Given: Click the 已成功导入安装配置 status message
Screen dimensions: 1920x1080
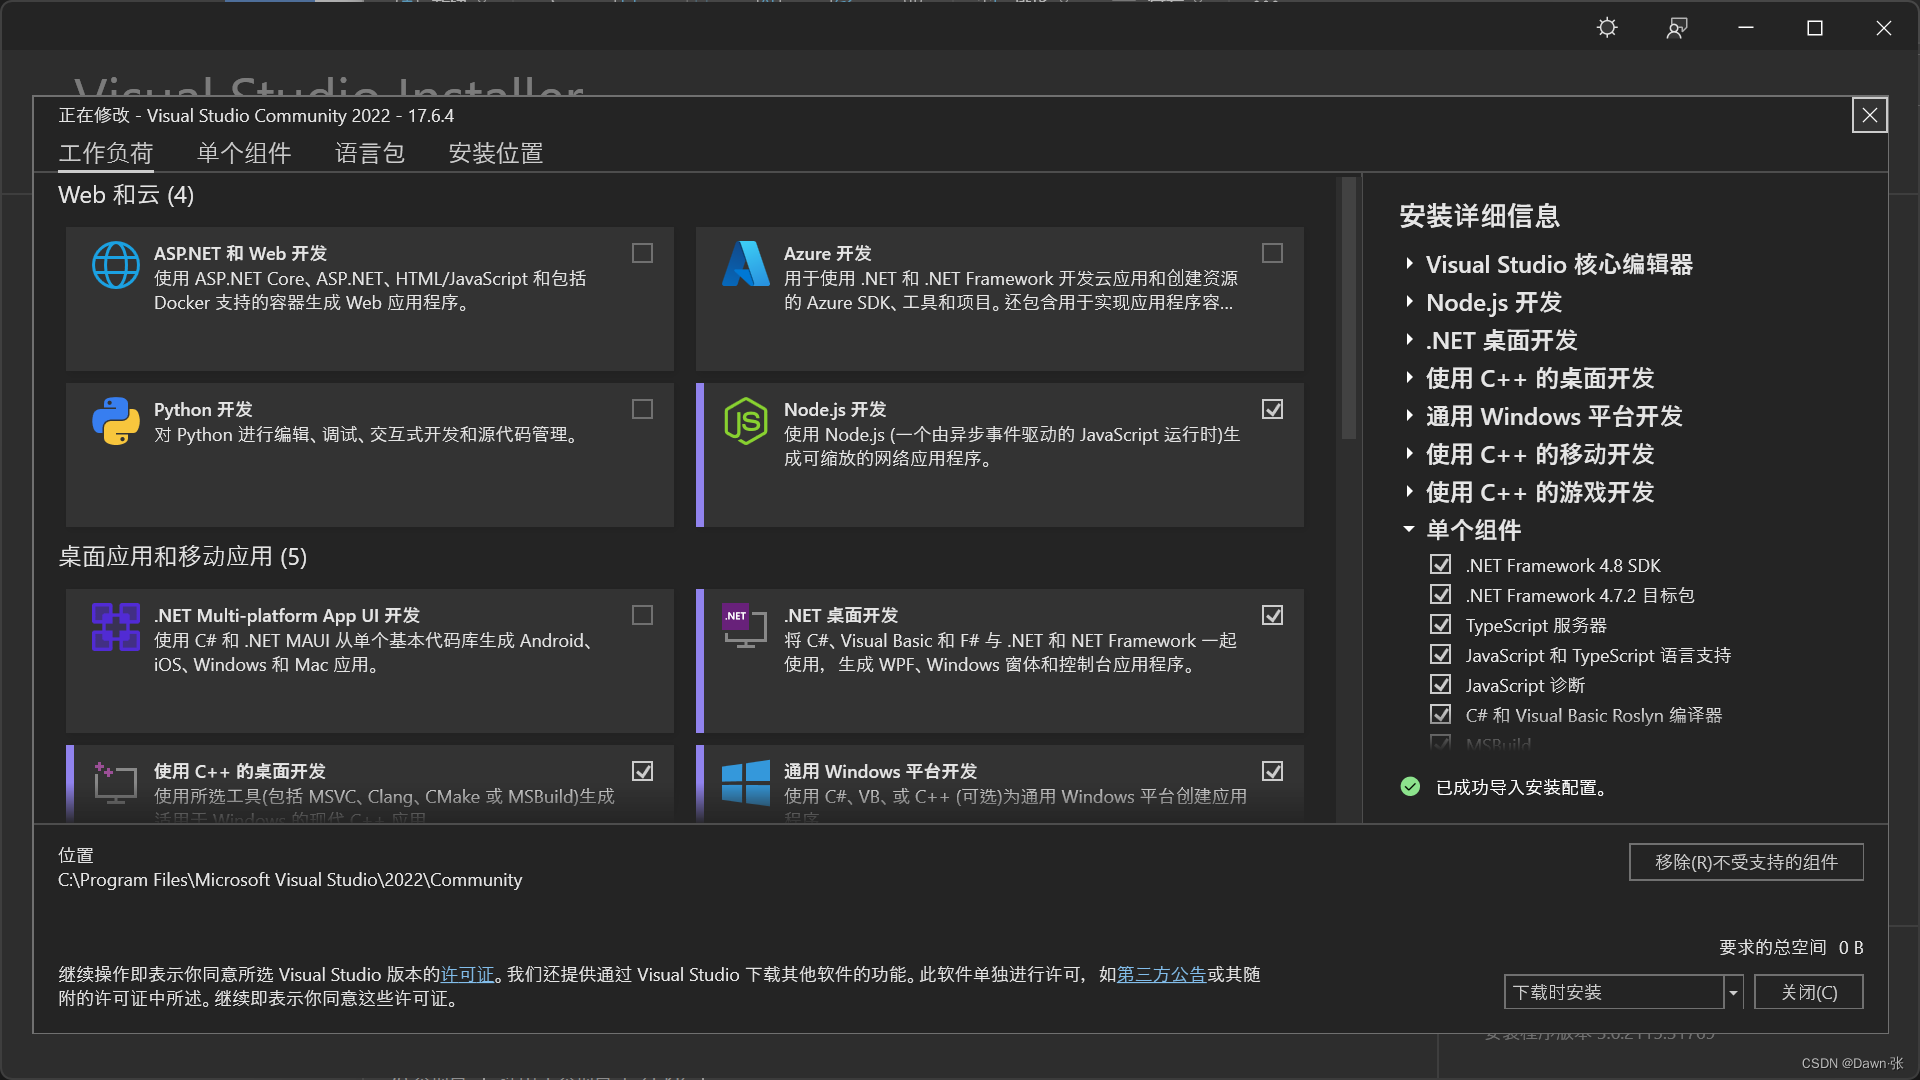Looking at the screenshot, I should (1522, 788).
